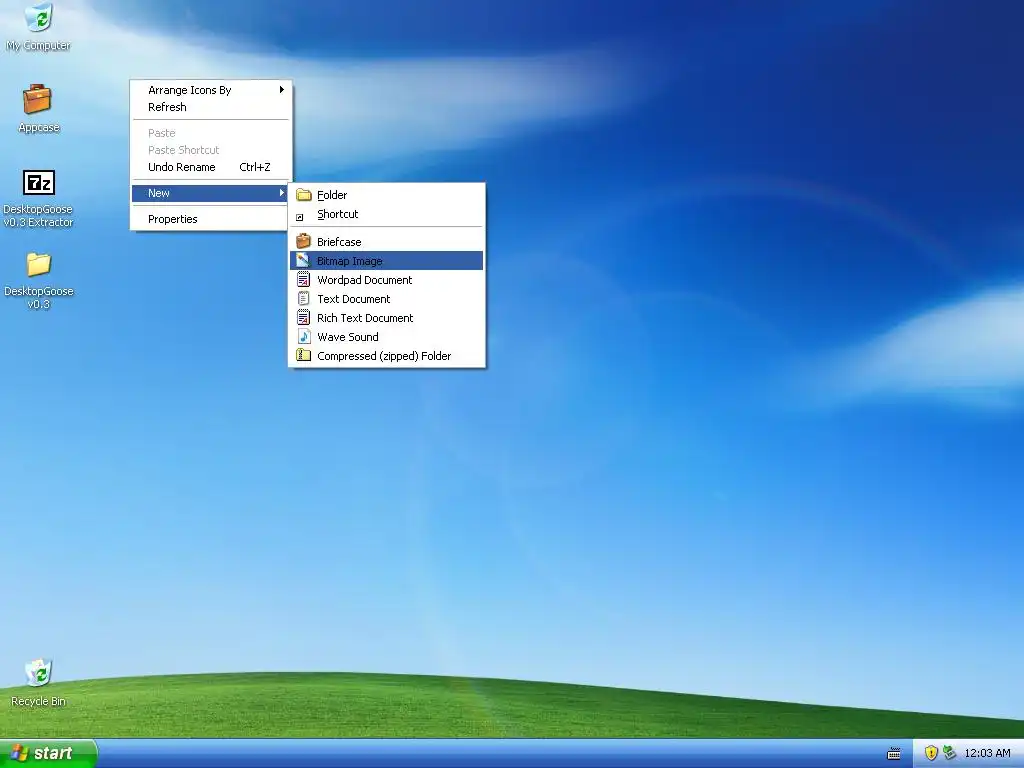Select Paste Shortcut in the context menu
The width and height of the screenshot is (1024, 768).
tap(211, 150)
